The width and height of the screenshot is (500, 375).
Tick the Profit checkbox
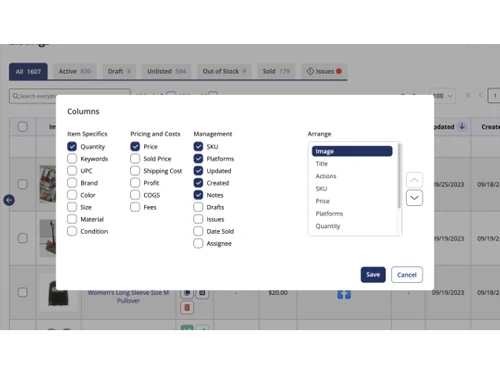tap(135, 183)
